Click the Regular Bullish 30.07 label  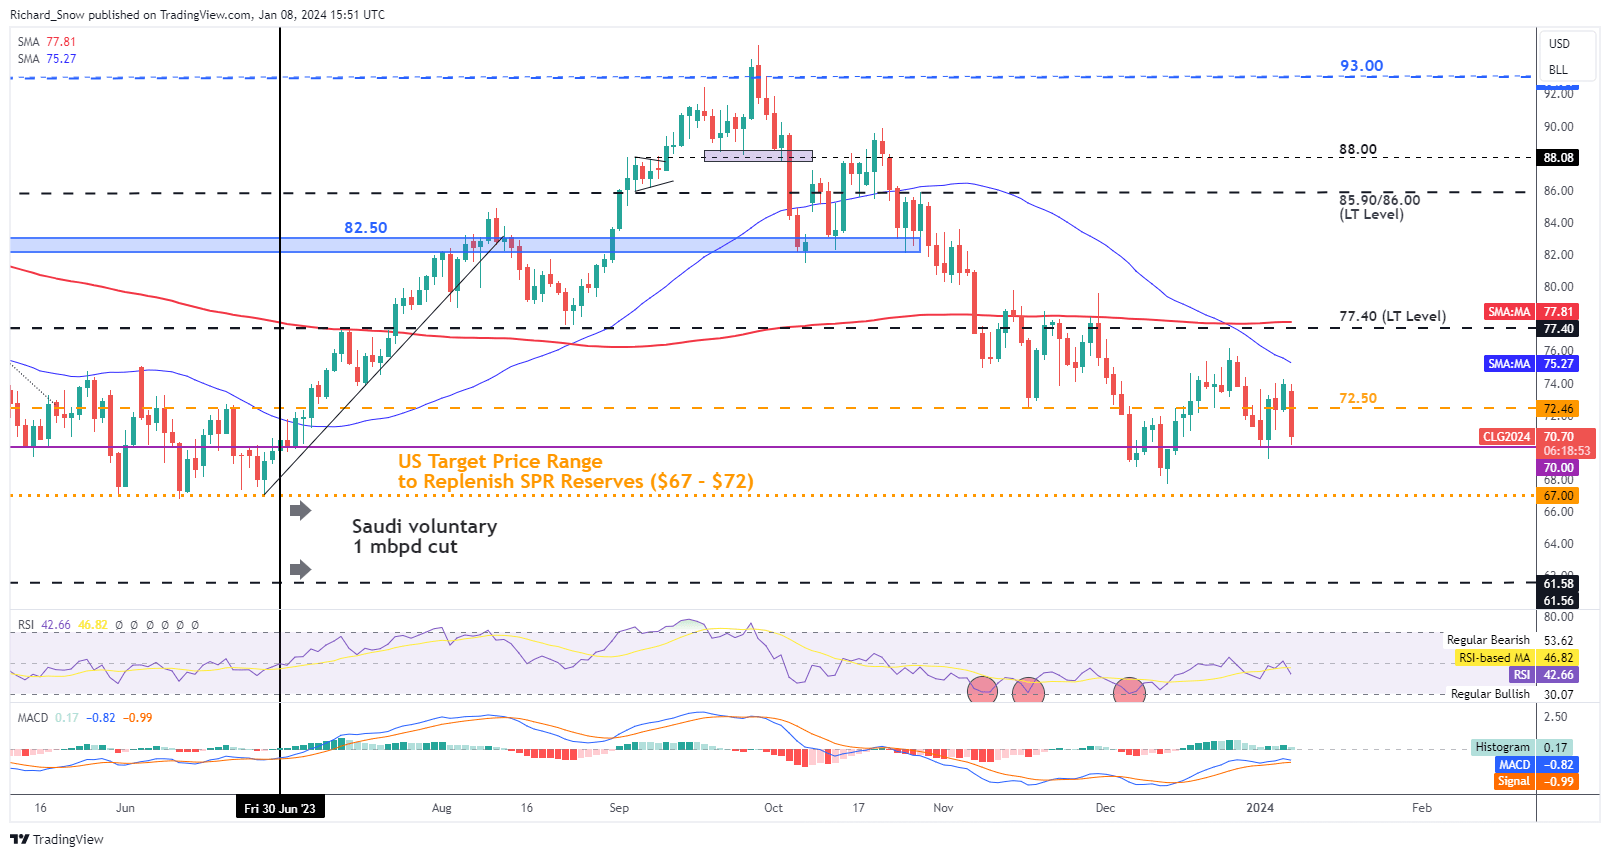click(x=1512, y=694)
